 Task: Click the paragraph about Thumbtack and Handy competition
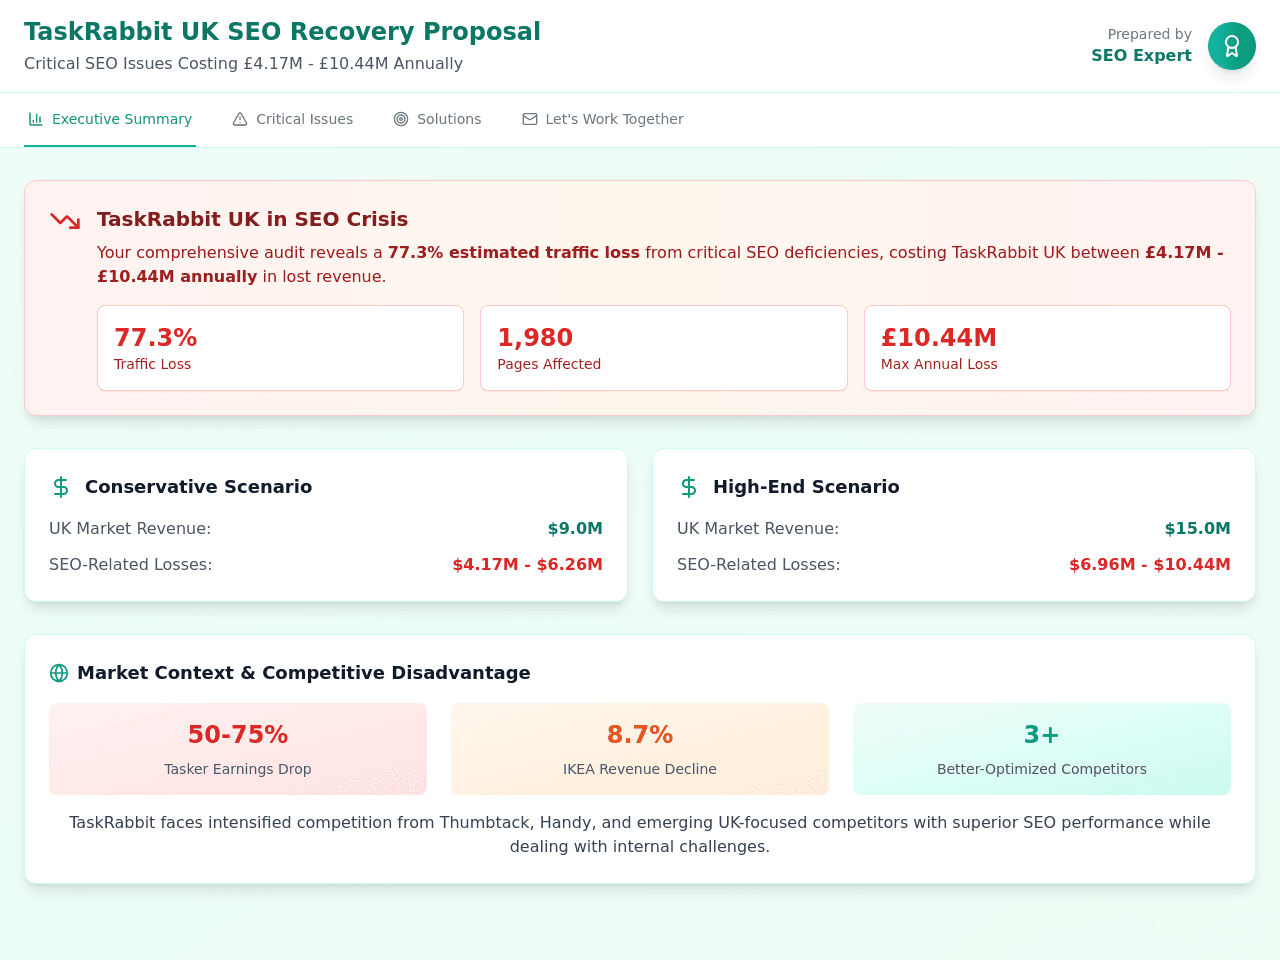click(640, 835)
